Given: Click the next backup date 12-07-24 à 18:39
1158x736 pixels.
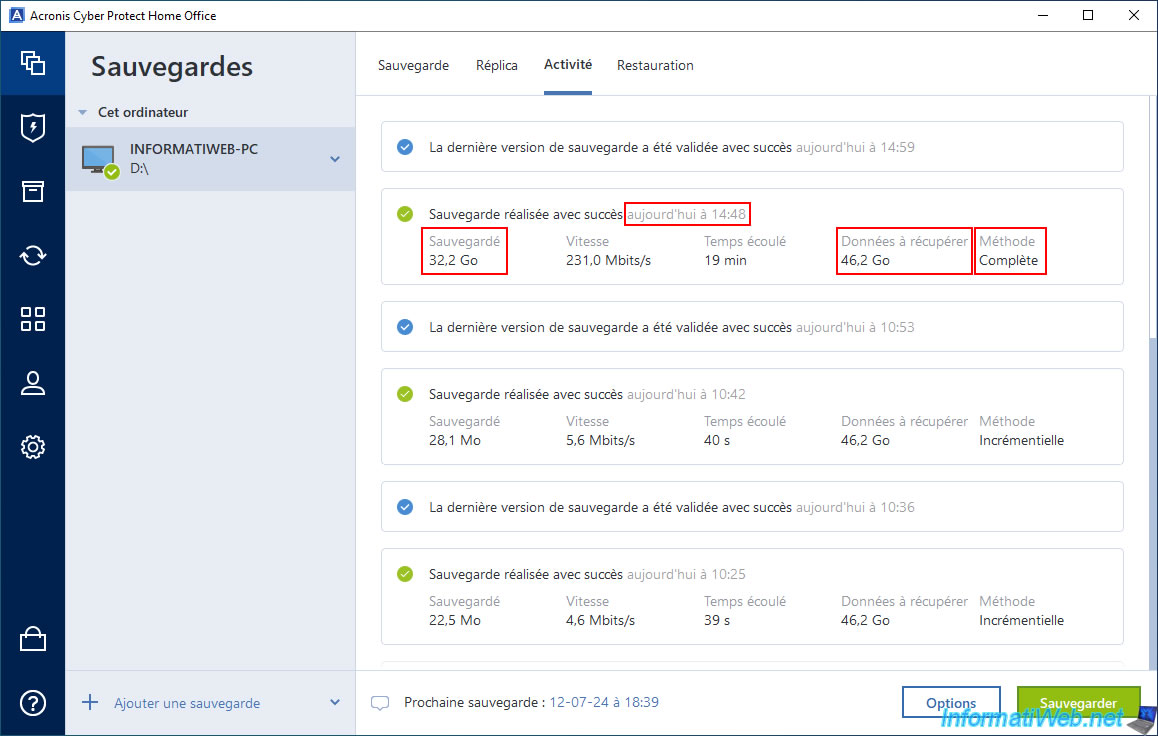Looking at the screenshot, I should click(604, 702).
